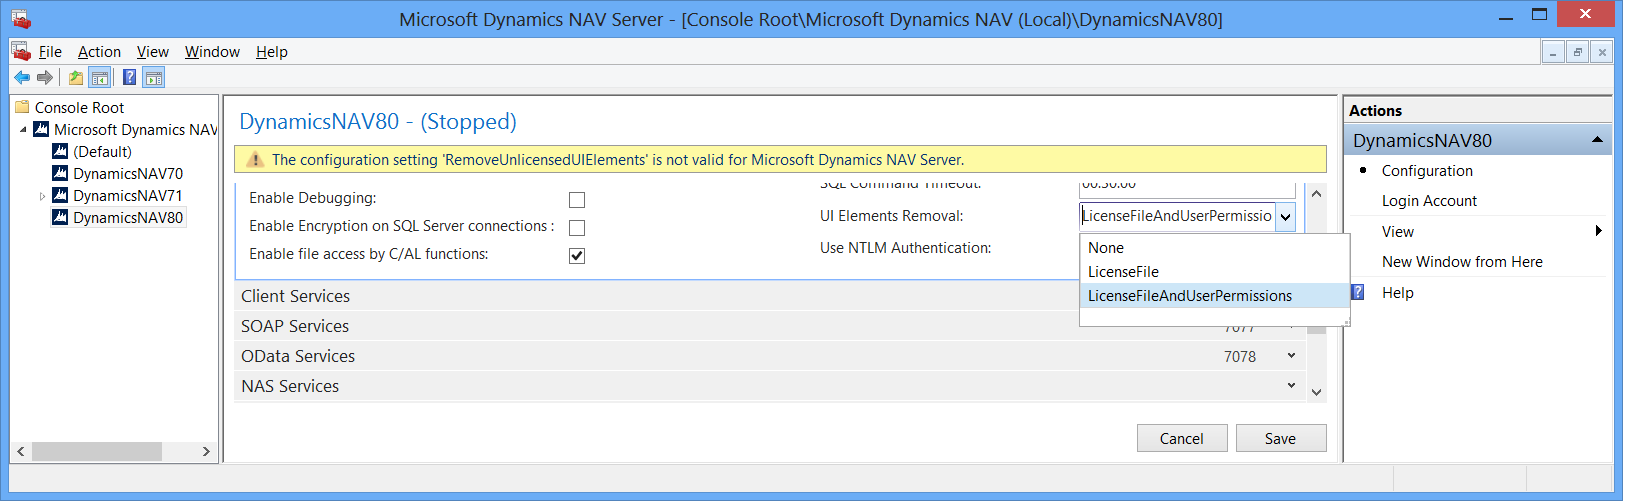Uncheck Enable file access by C/AL functions

[577, 256]
